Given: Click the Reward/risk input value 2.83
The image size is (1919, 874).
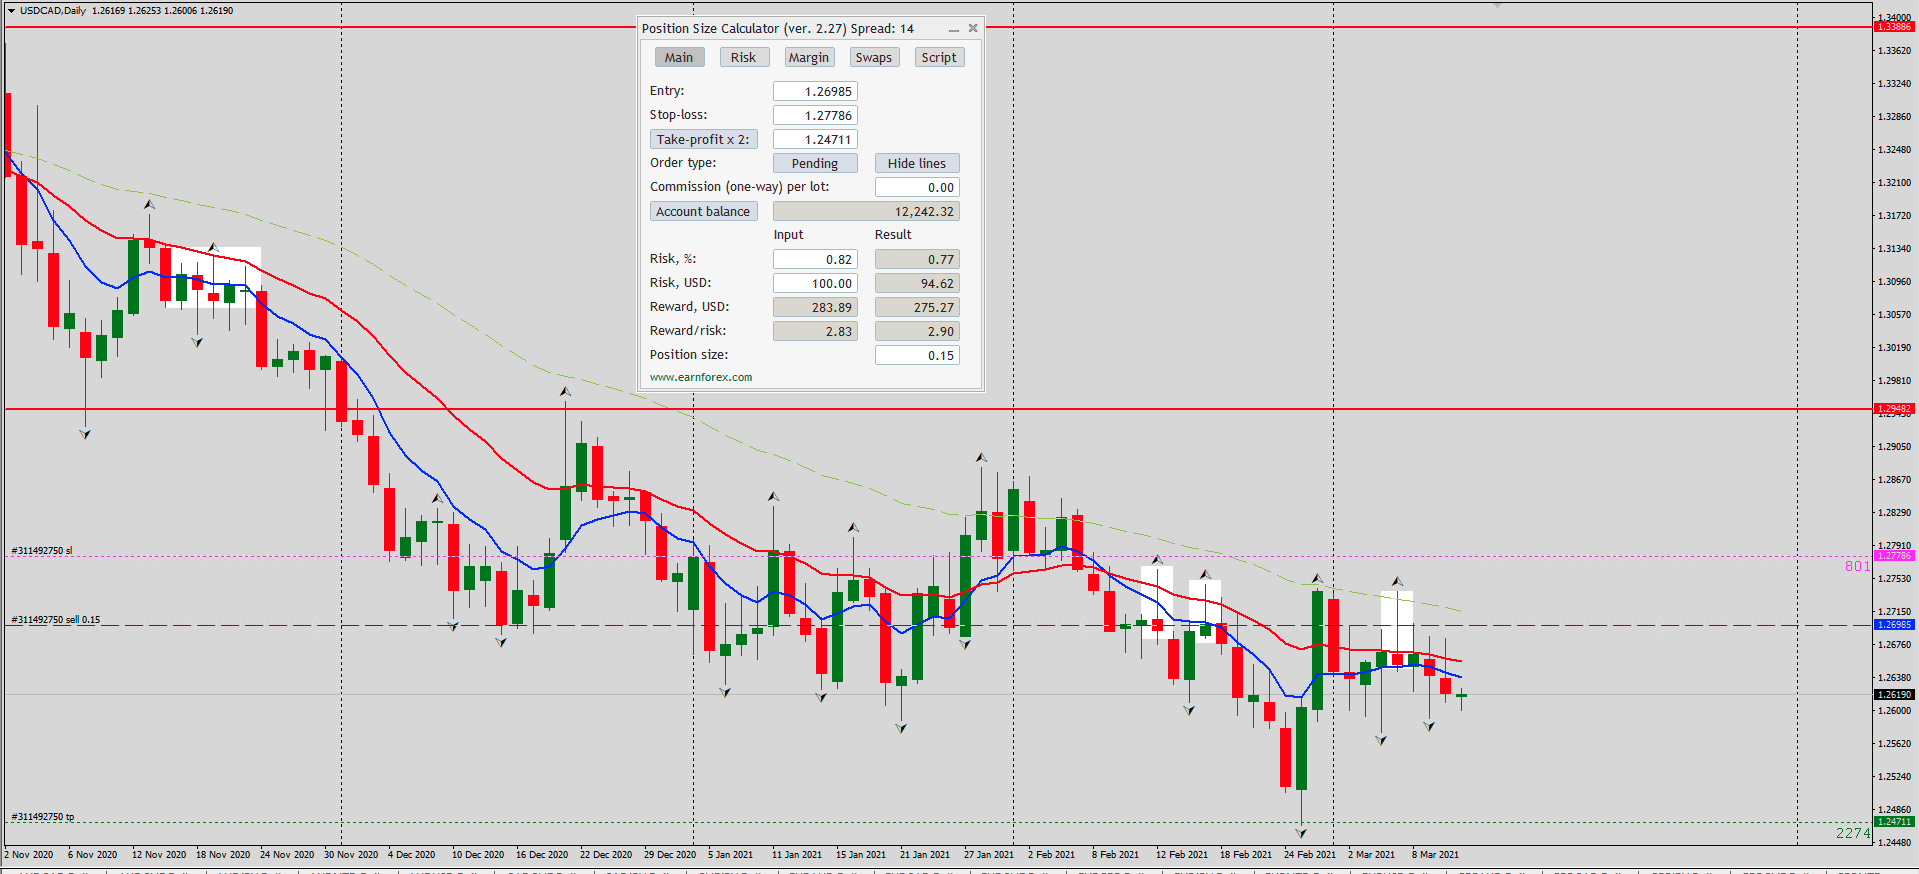Looking at the screenshot, I should pyautogui.click(x=815, y=331).
